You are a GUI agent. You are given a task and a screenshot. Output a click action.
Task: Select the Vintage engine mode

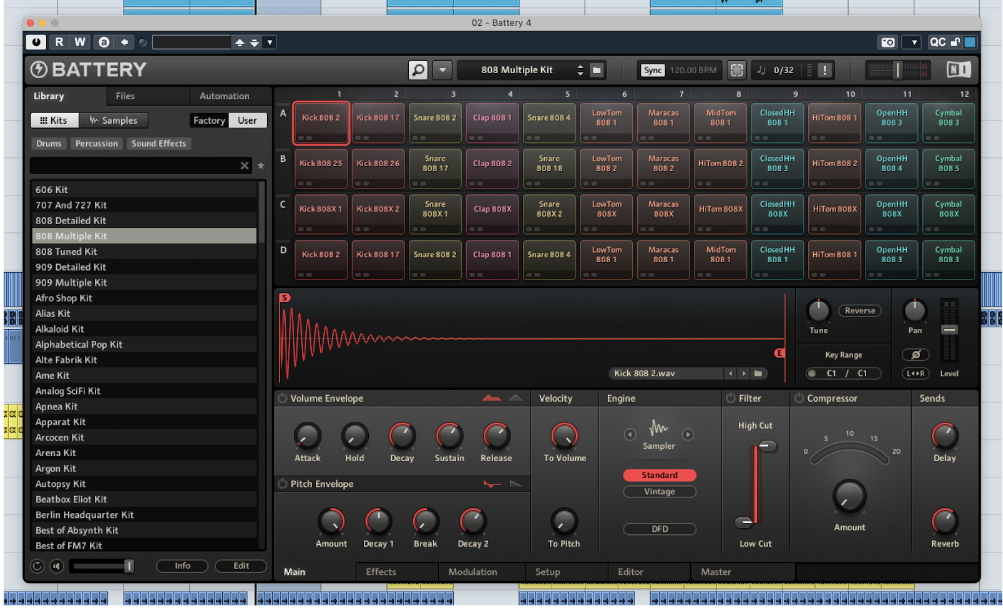659,492
